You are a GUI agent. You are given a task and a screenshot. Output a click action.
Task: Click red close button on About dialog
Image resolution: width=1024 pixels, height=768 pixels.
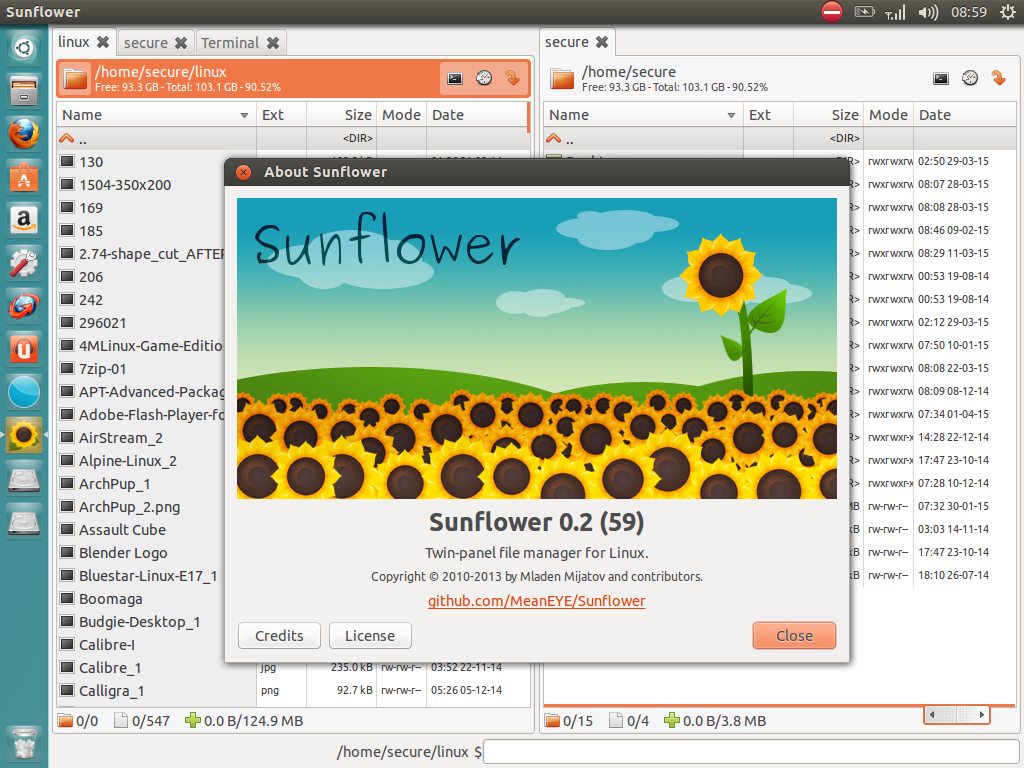click(x=244, y=172)
